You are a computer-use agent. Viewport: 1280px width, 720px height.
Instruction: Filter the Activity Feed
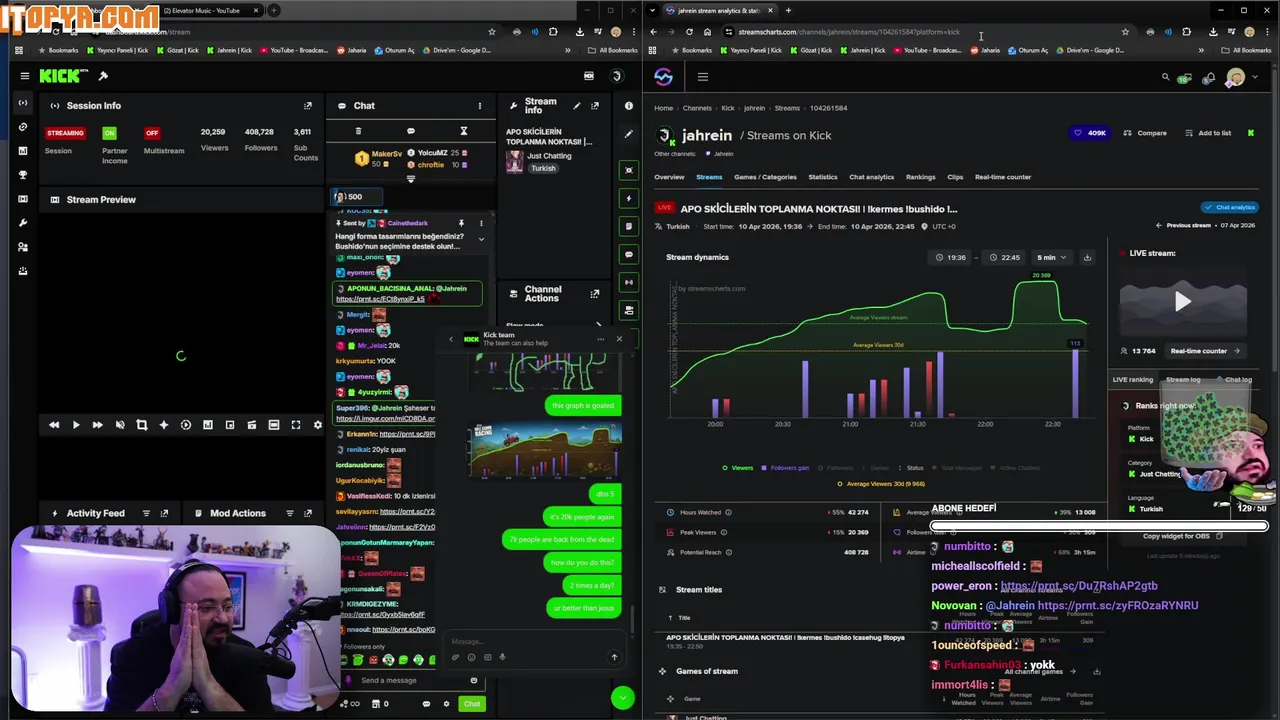click(x=146, y=513)
